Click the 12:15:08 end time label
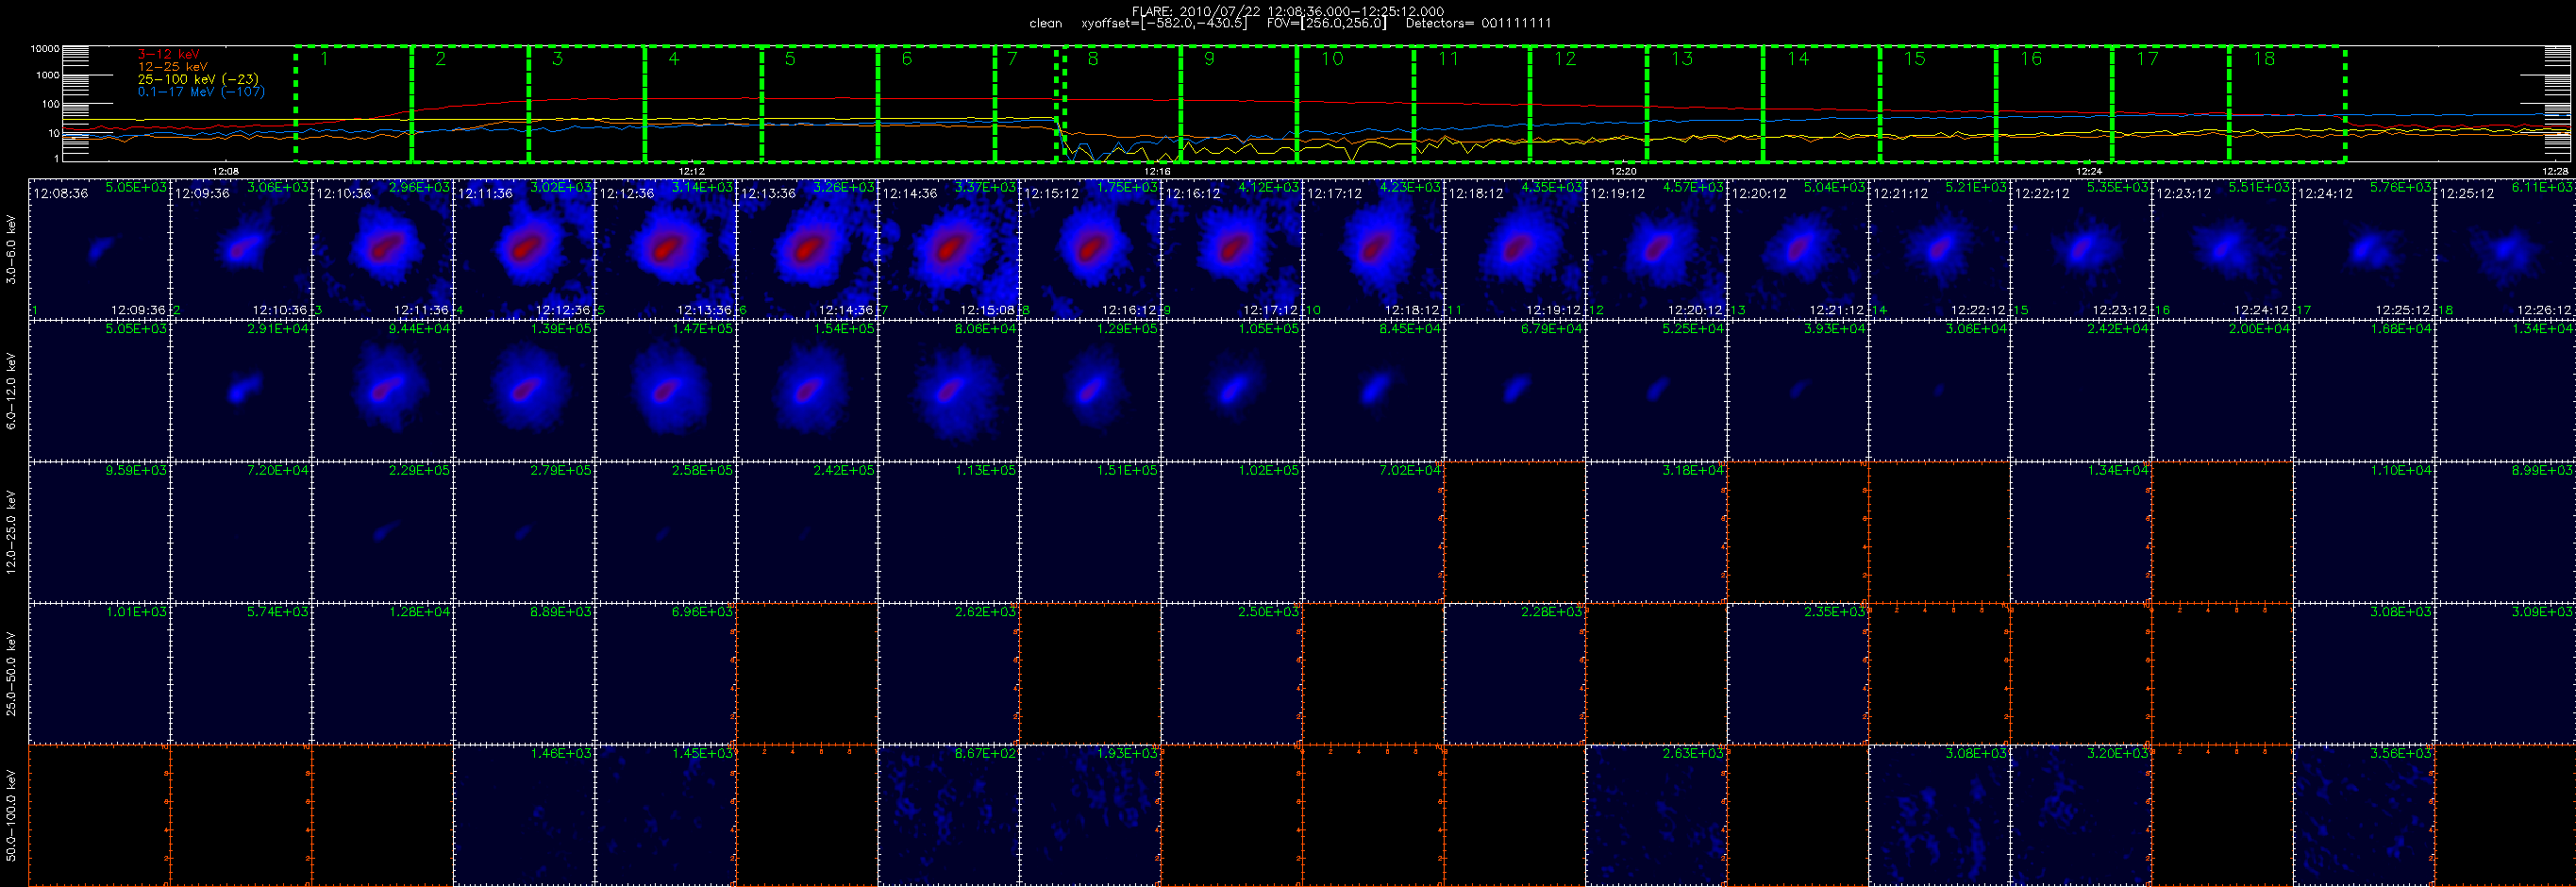This screenshot has height=887, width=2576. point(987,310)
